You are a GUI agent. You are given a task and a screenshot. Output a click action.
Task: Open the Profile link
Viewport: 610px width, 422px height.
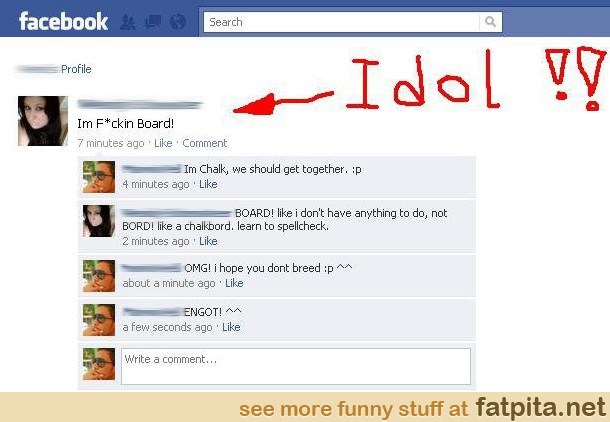(x=76, y=69)
